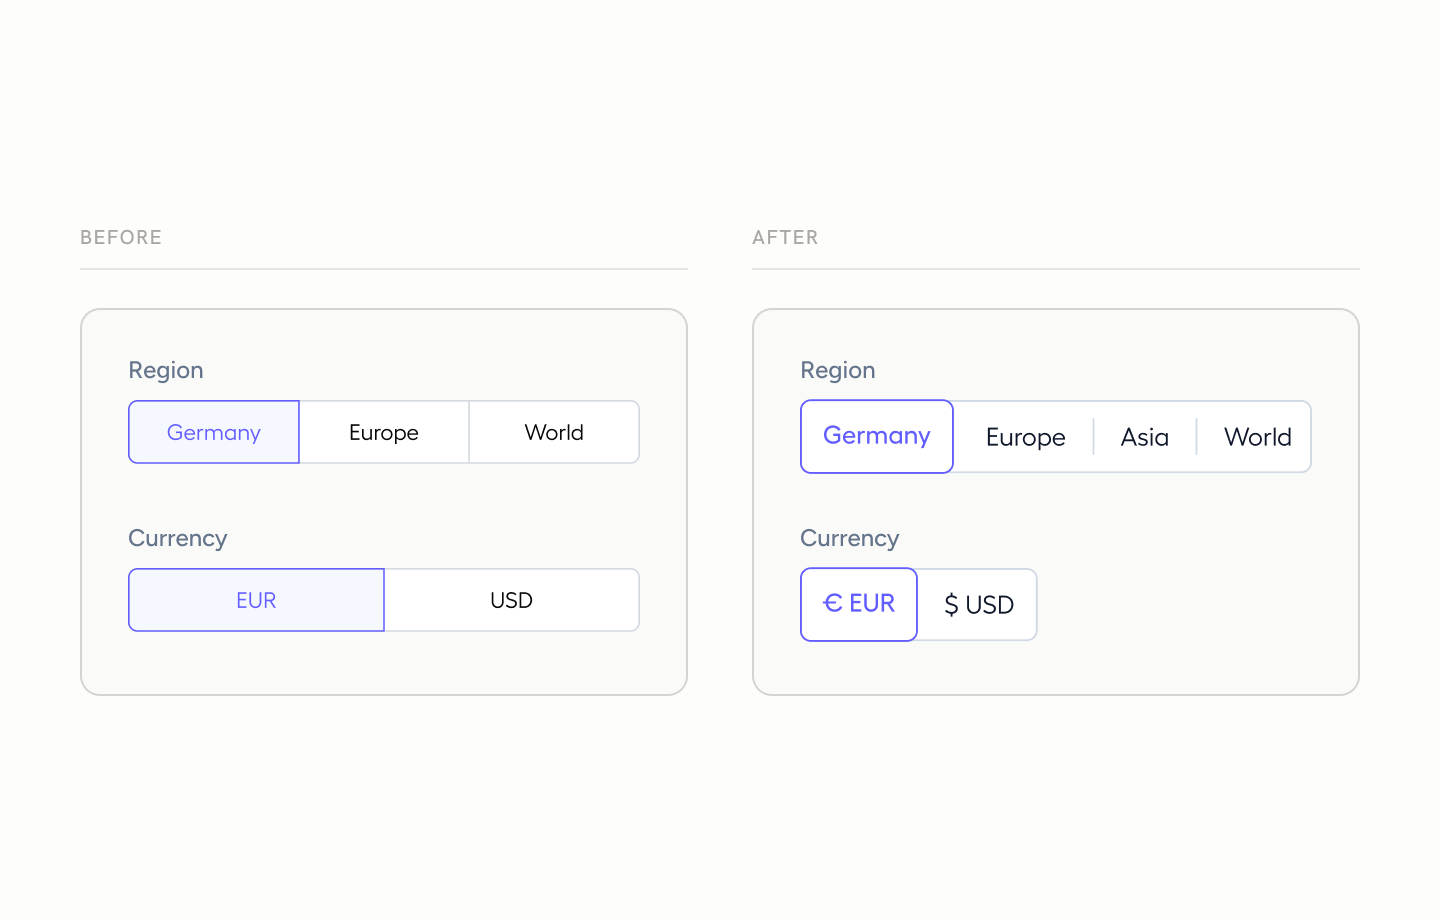Choose the € EUR currency segment
1440x920 pixels.
(x=859, y=604)
